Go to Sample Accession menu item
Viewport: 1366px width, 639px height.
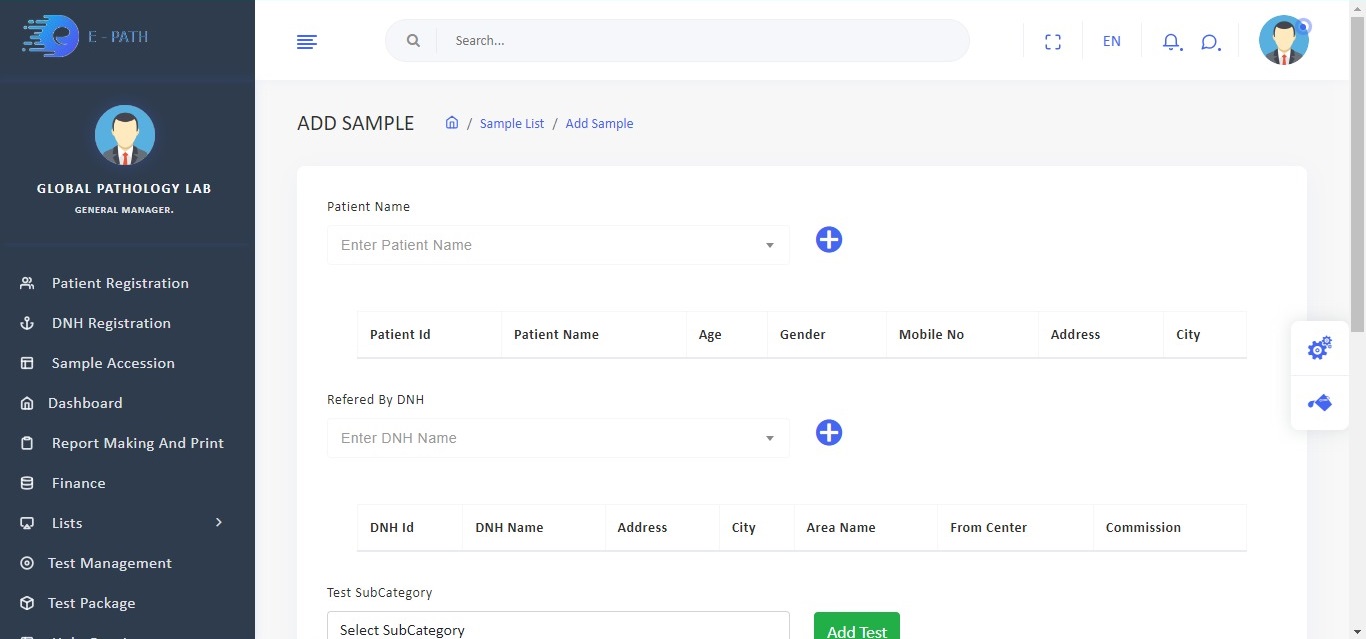point(113,363)
